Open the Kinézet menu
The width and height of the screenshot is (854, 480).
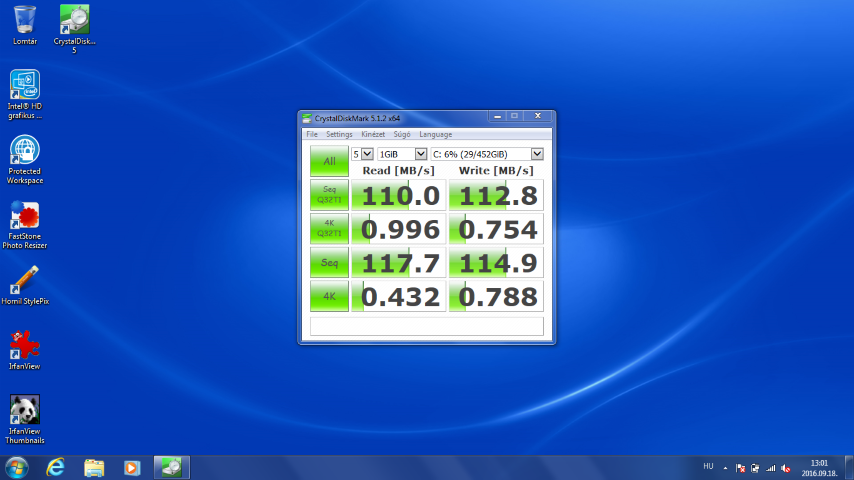click(373, 134)
